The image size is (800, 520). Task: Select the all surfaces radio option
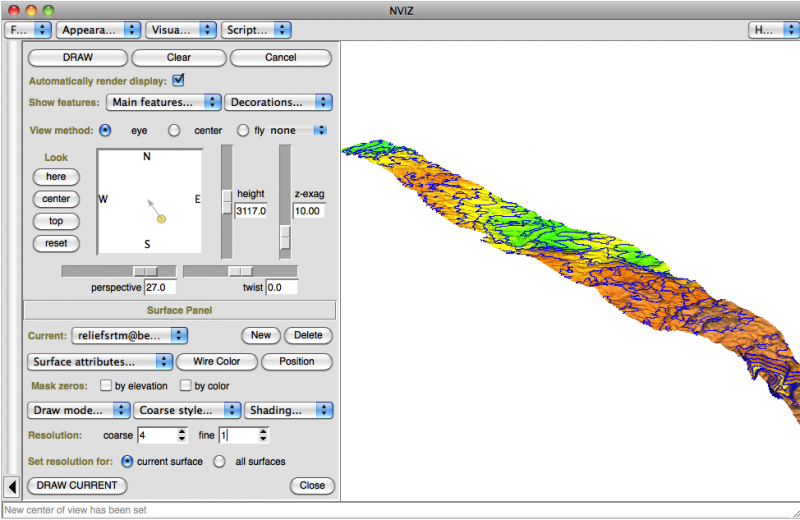pyautogui.click(x=219, y=462)
